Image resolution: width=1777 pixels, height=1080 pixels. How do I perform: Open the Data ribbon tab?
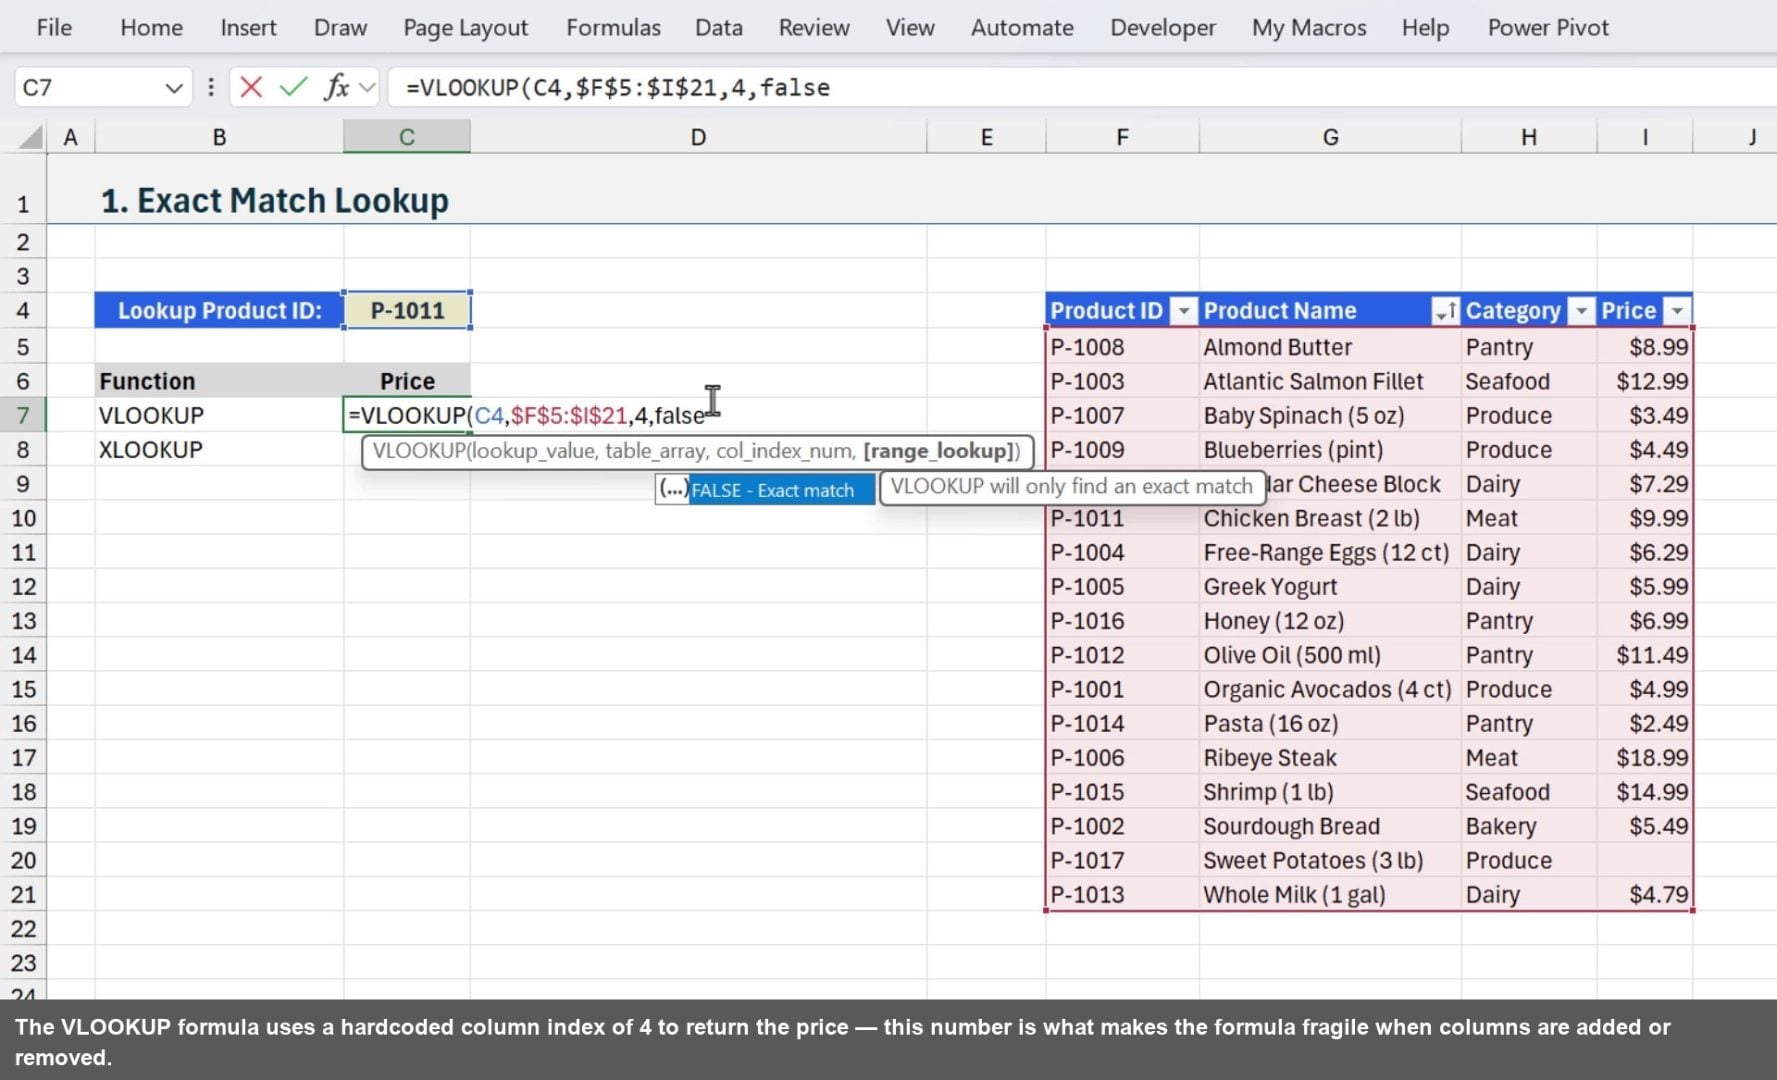(x=718, y=27)
